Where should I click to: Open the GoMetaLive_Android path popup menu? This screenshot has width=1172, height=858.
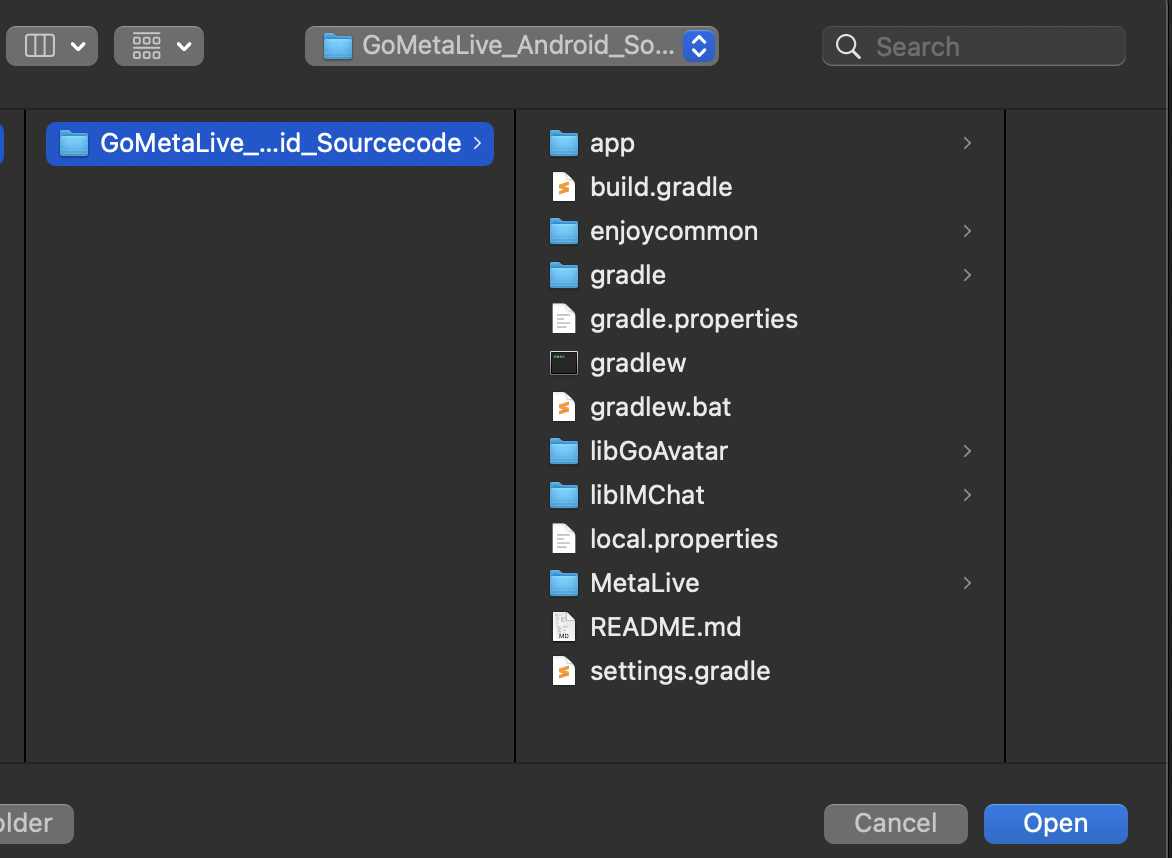[511, 46]
